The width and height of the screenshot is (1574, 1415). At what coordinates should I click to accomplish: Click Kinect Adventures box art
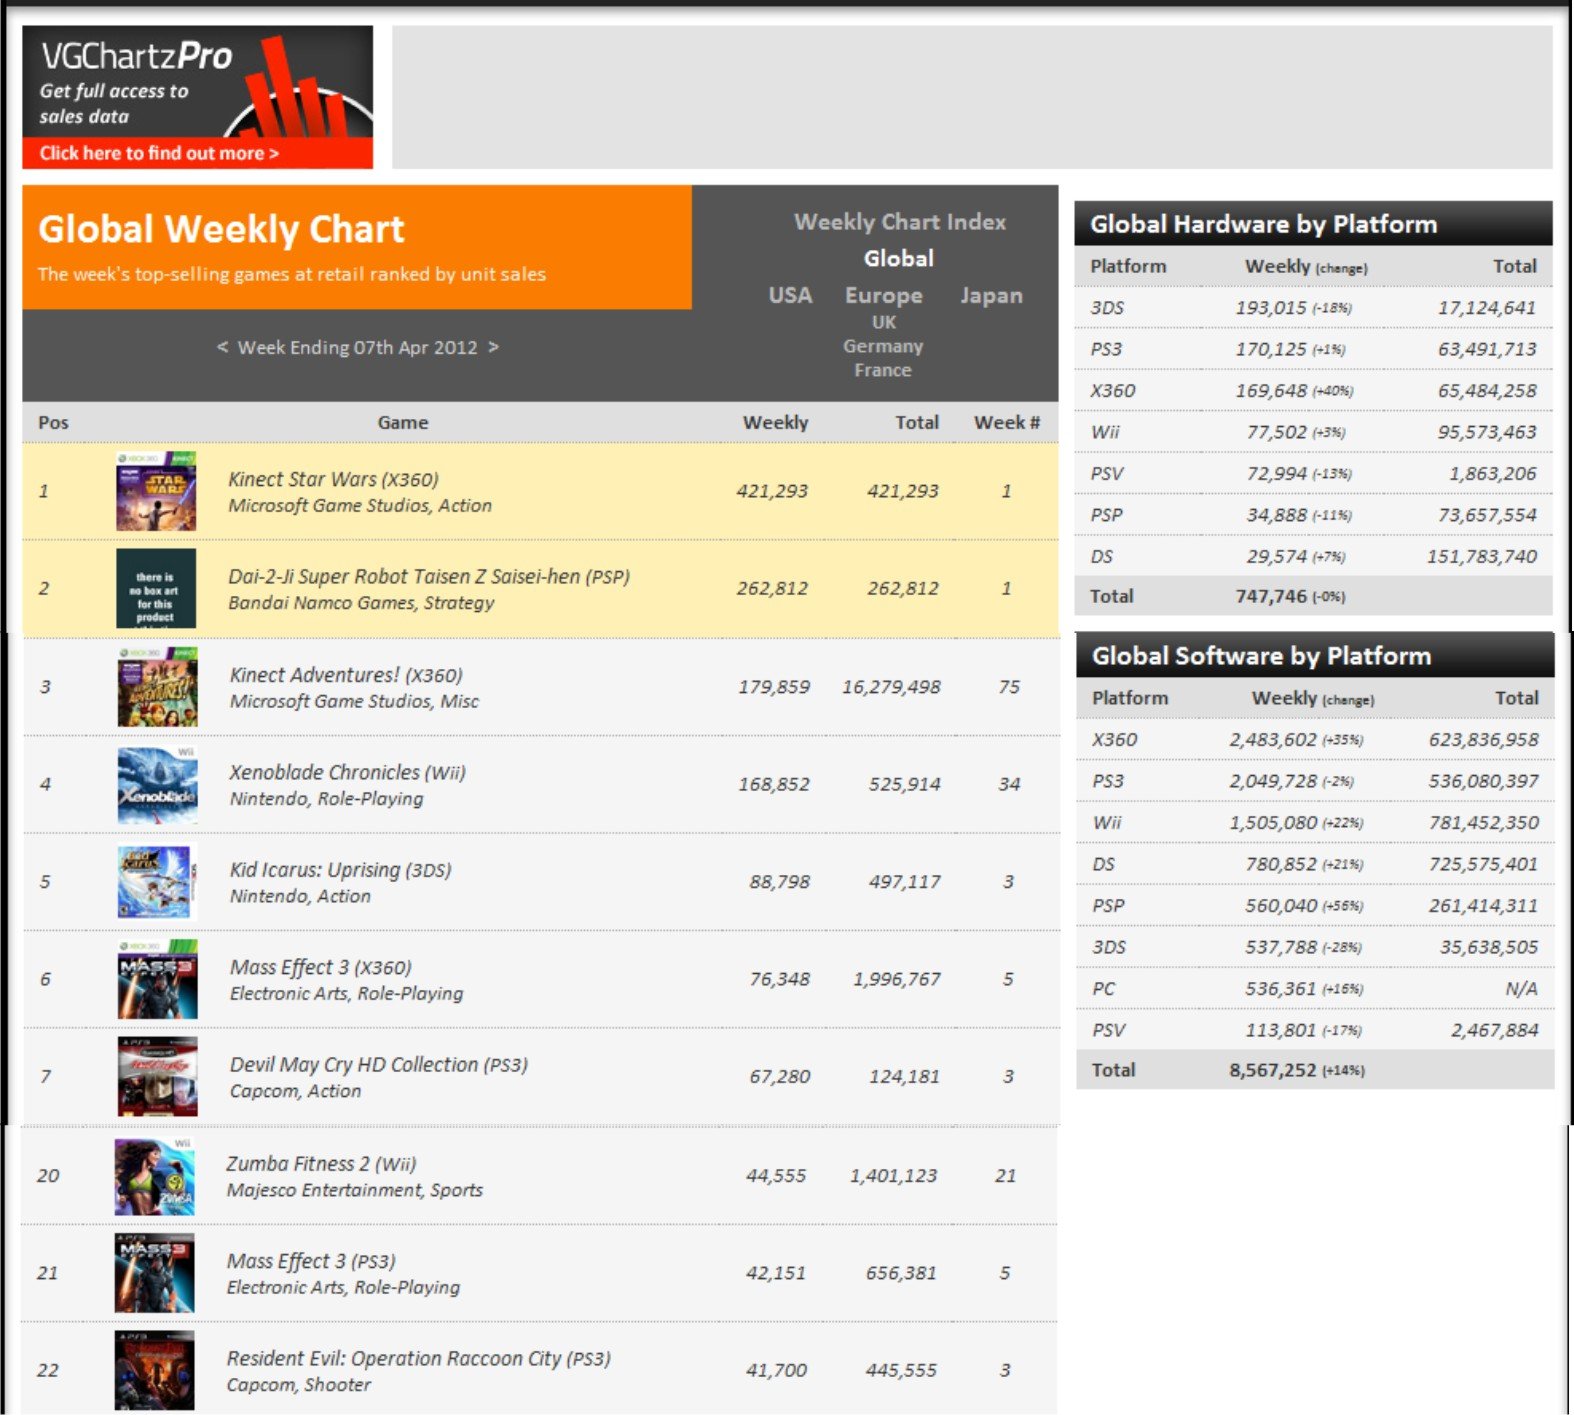(157, 686)
